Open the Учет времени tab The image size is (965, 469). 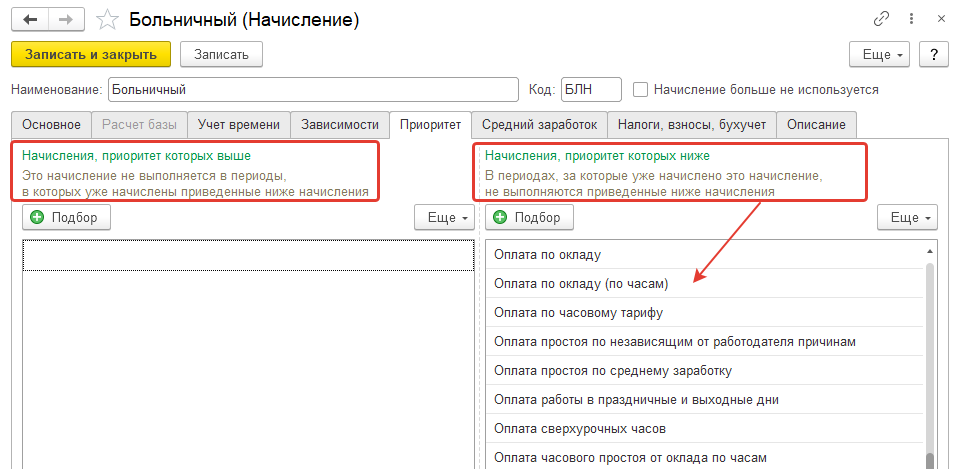coord(239,125)
